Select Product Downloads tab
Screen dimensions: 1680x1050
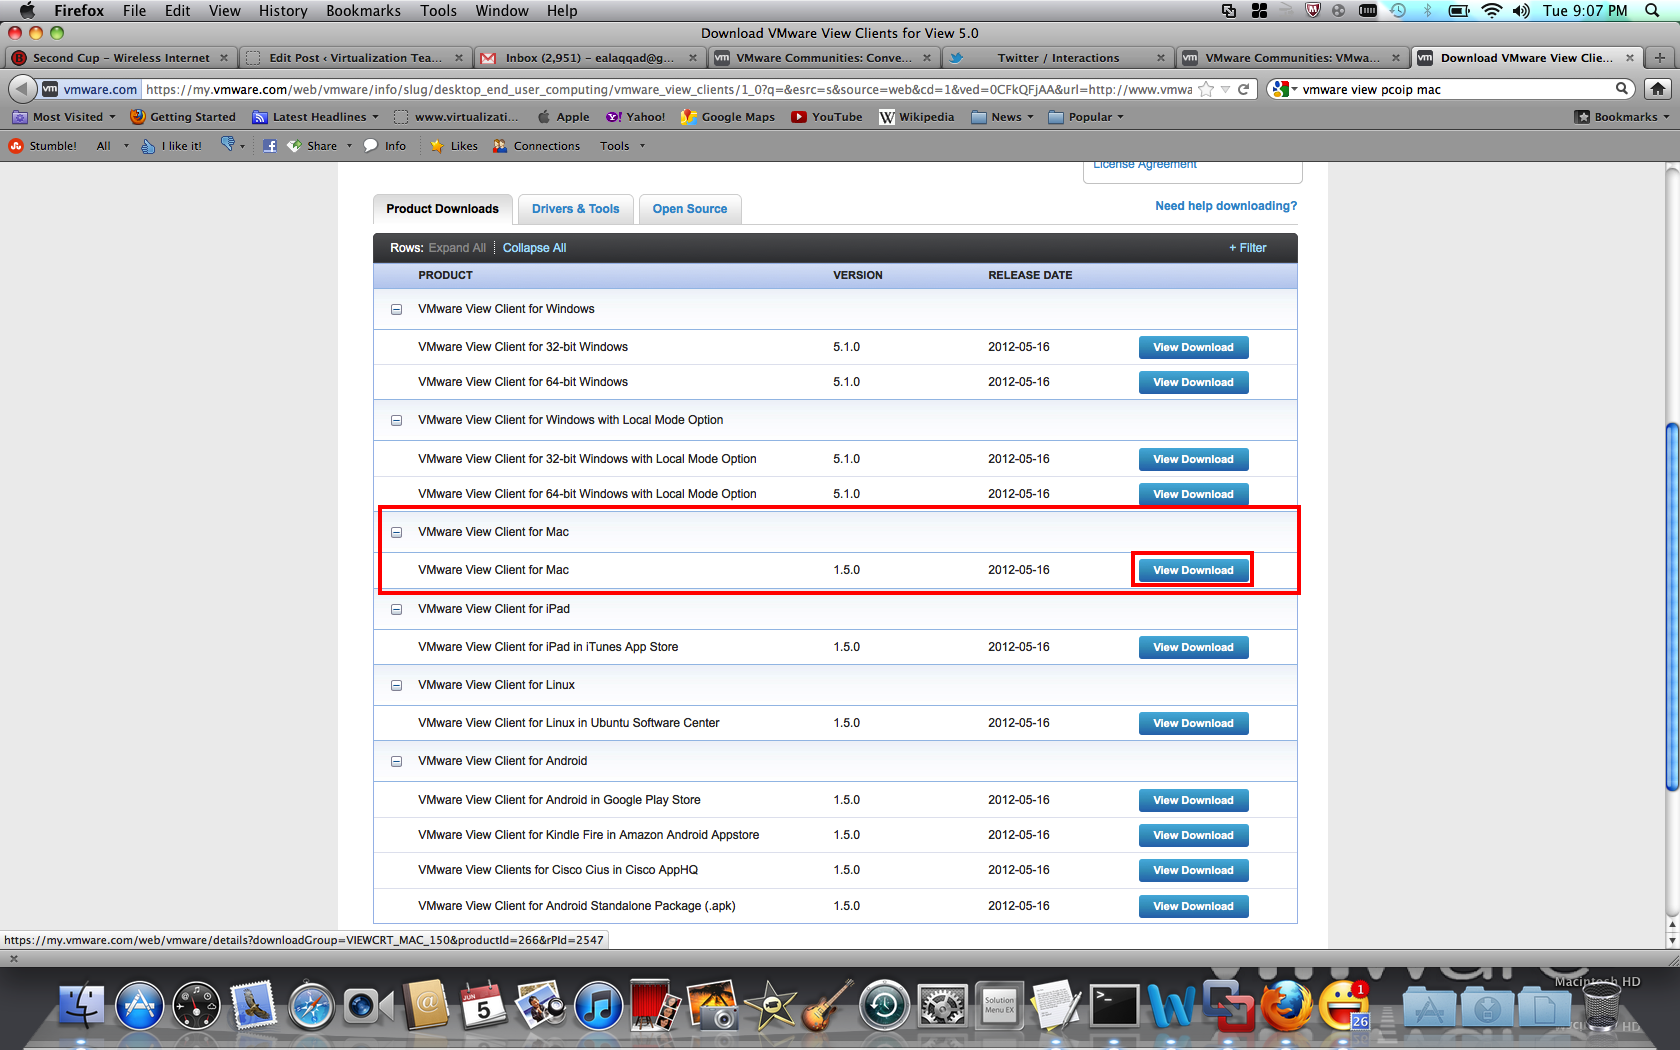click(442, 209)
